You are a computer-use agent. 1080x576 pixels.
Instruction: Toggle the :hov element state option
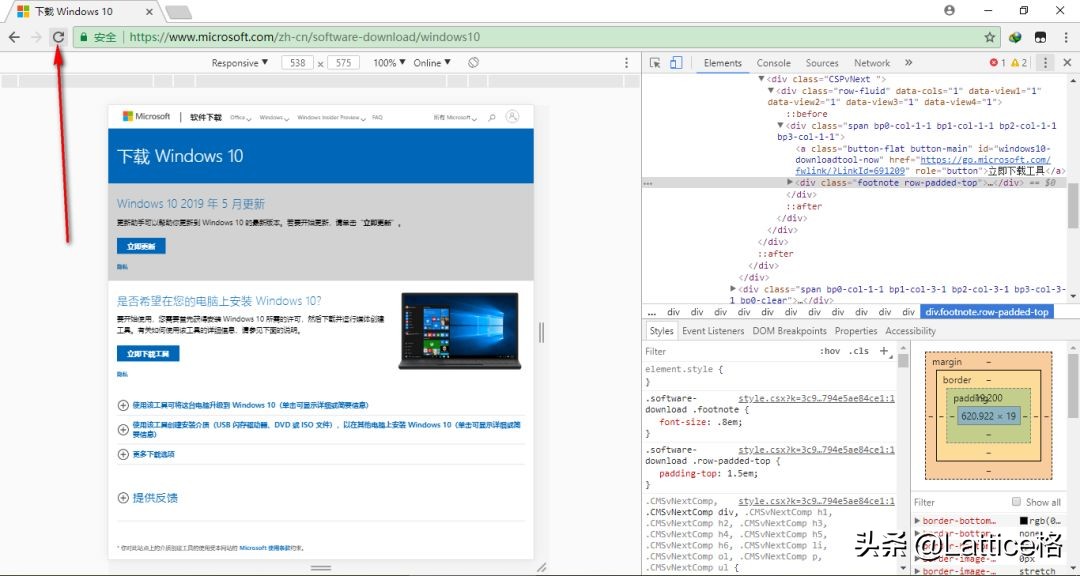[x=830, y=351]
